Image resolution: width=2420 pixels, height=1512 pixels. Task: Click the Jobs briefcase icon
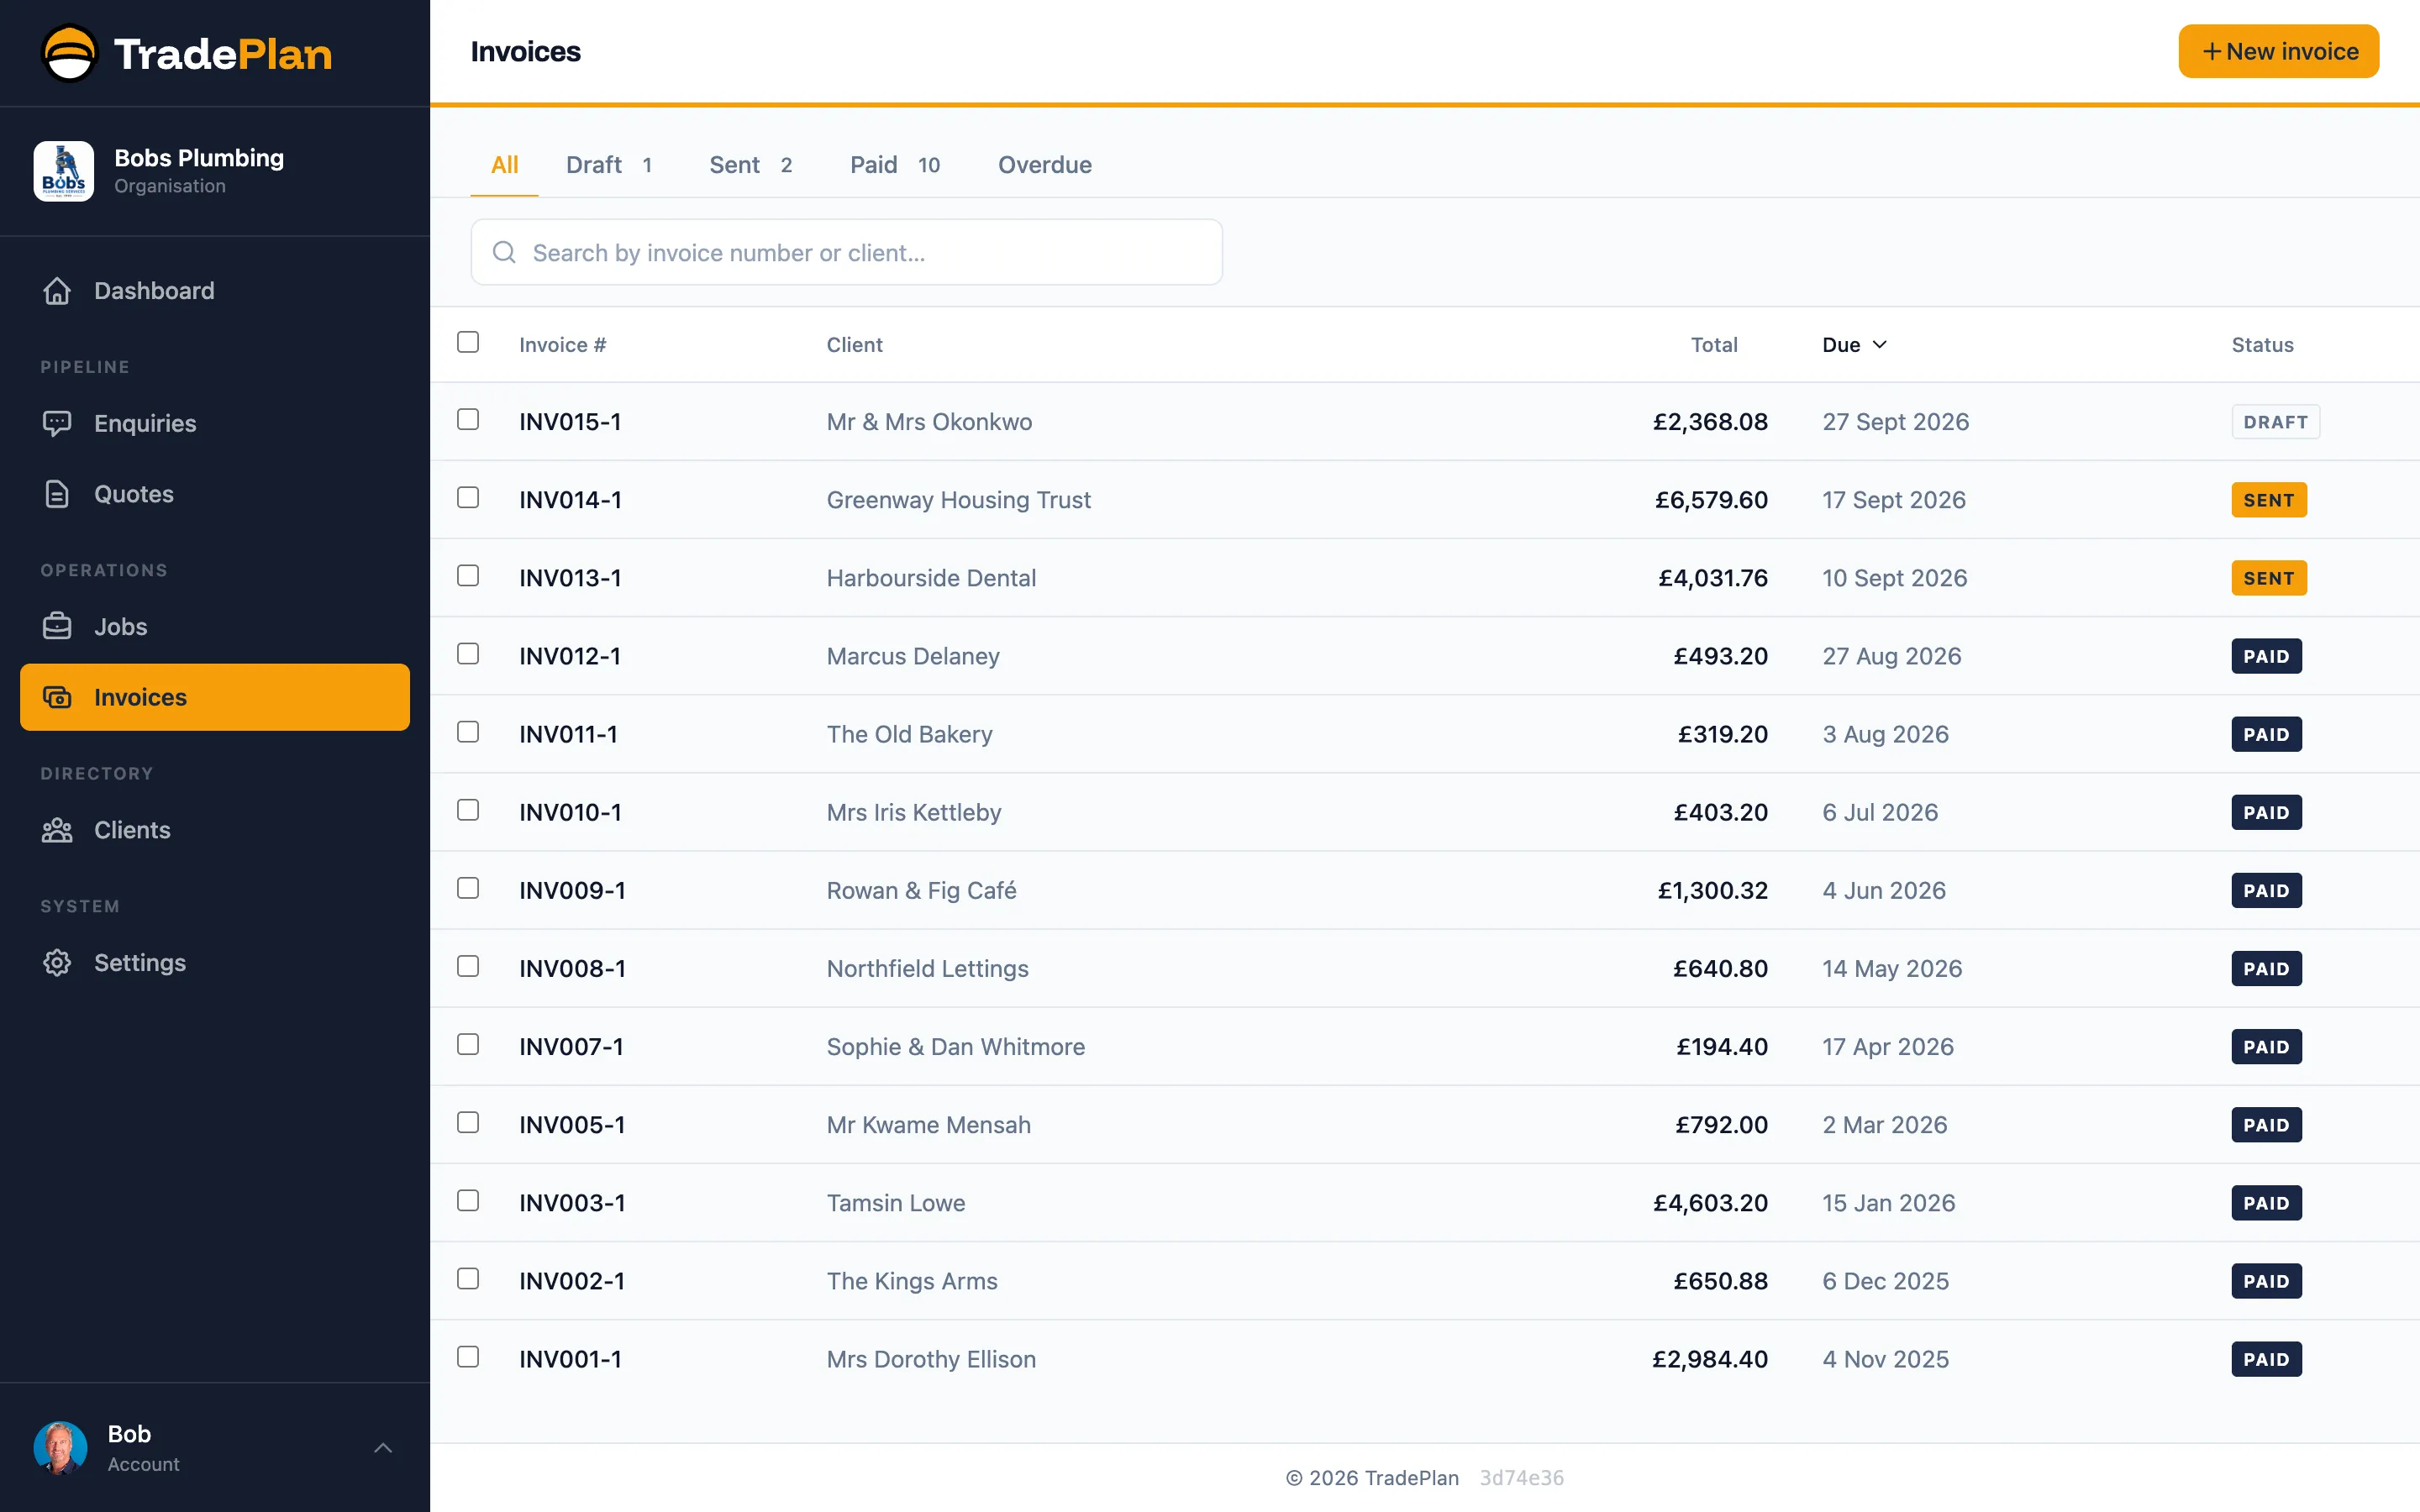(x=57, y=627)
